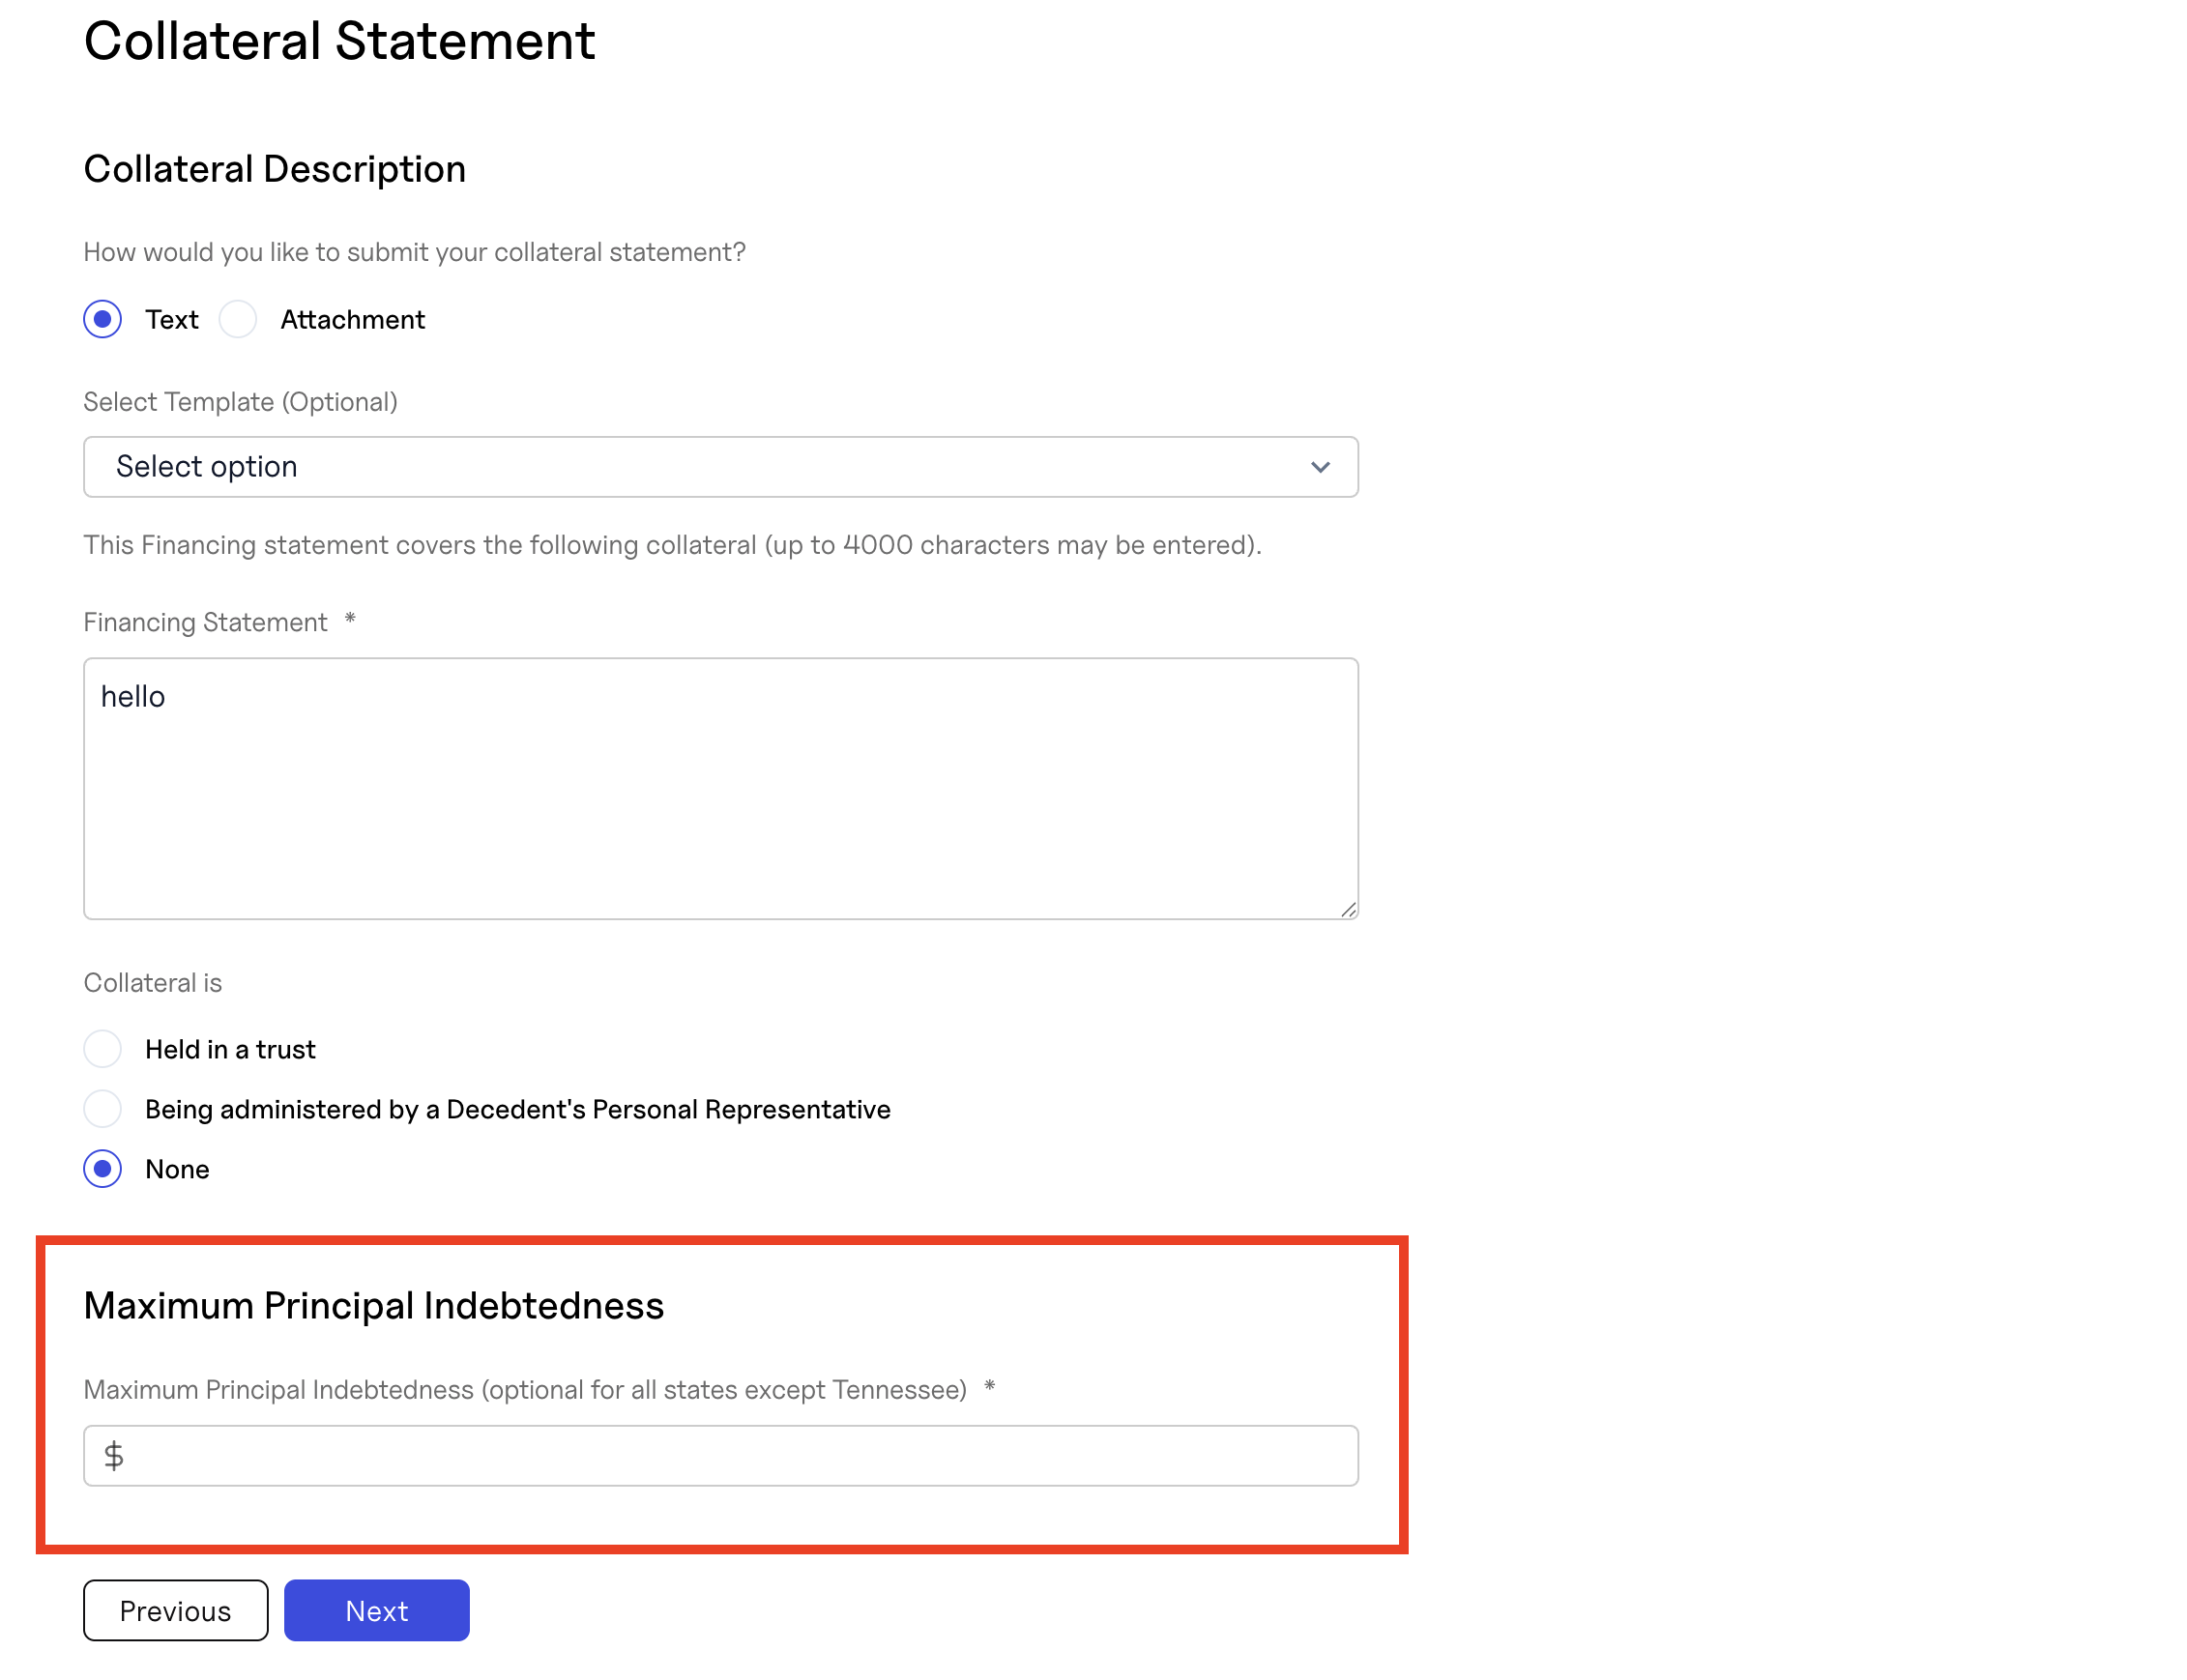Open the Select option template dropdown
2187x1680 pixels.
click(x=720, y=466)
